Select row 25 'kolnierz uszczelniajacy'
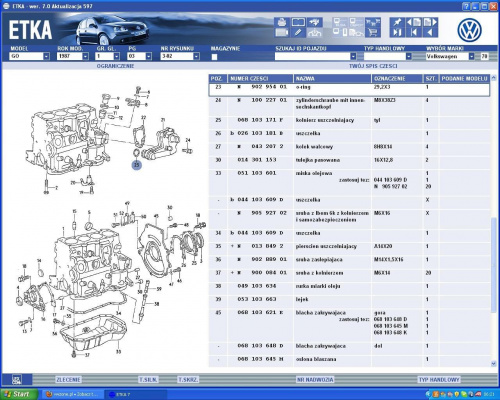This screenshot has height=400, width=500. point(349,120)
